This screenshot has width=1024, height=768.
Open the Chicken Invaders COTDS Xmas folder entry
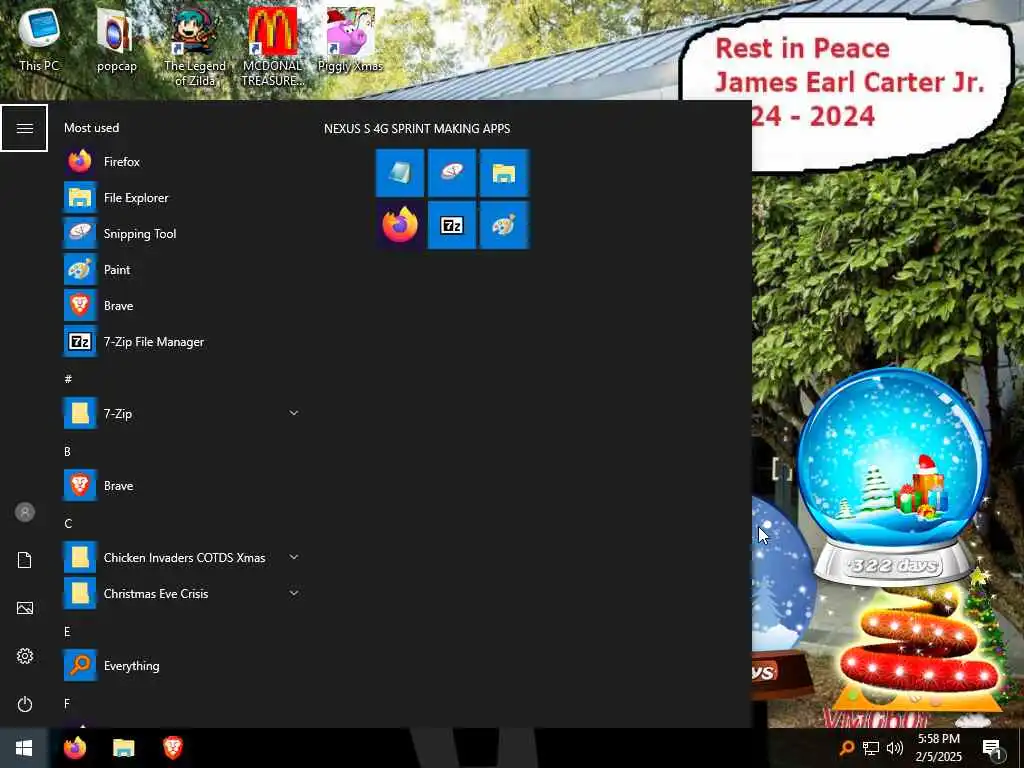183,557
